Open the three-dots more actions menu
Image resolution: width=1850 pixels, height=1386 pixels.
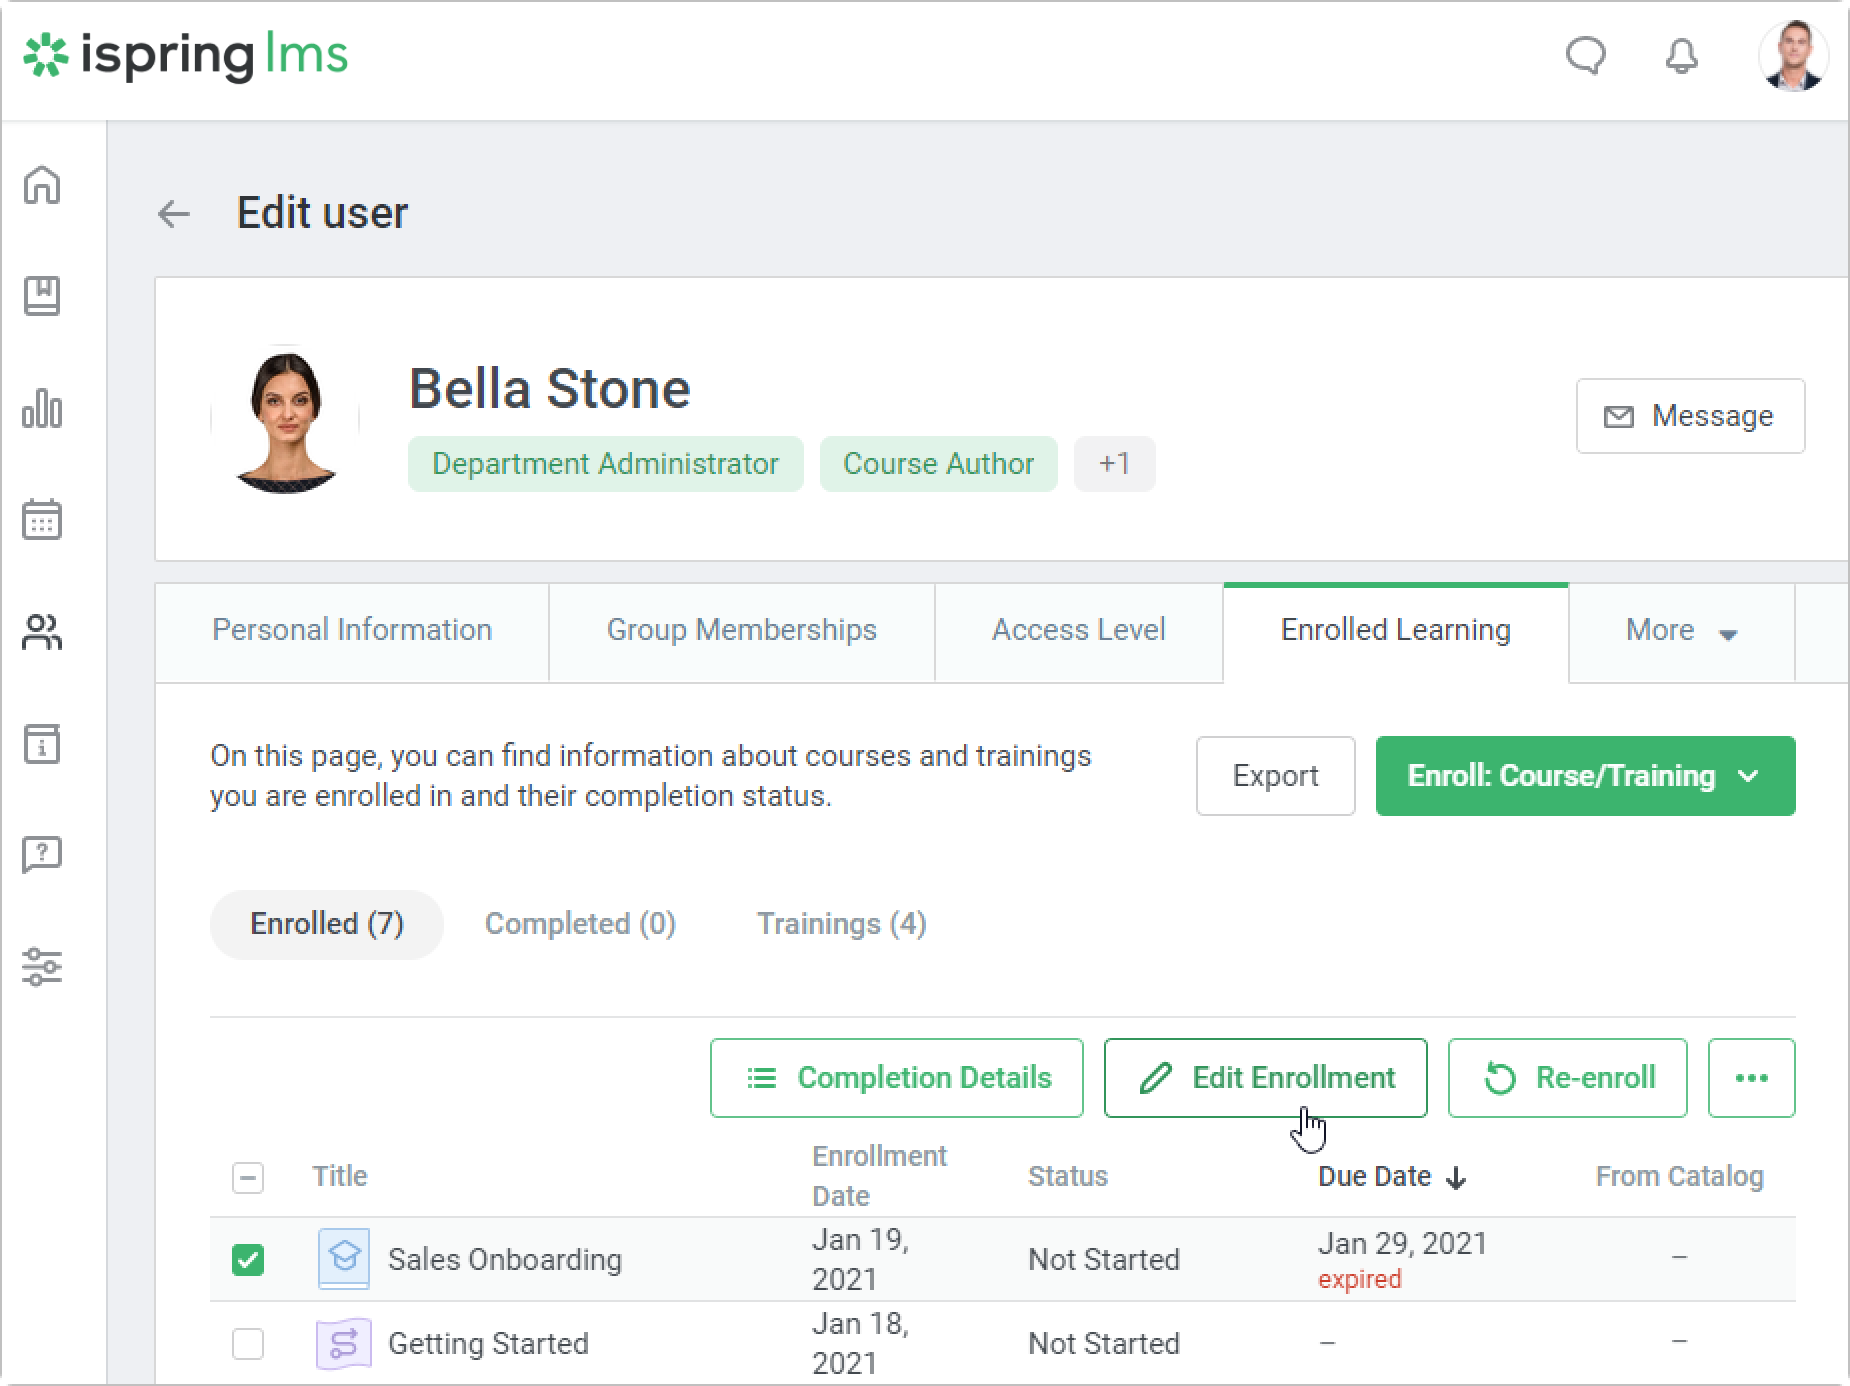(1751, 1078)
